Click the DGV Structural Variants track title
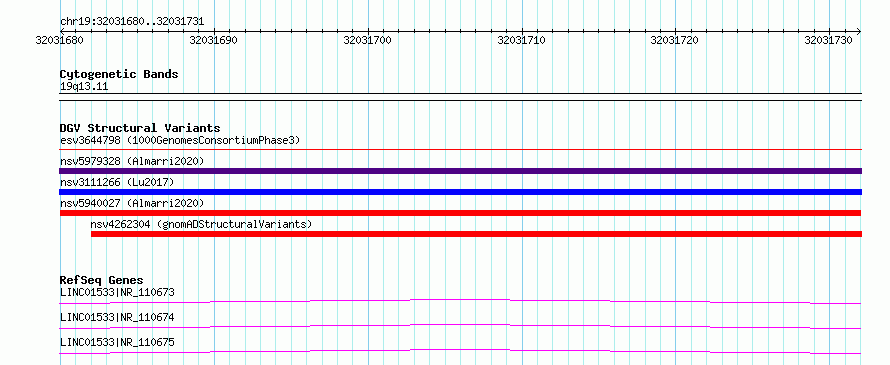The height and width of the screenshot is (365, 890). (x=140, y=128)
